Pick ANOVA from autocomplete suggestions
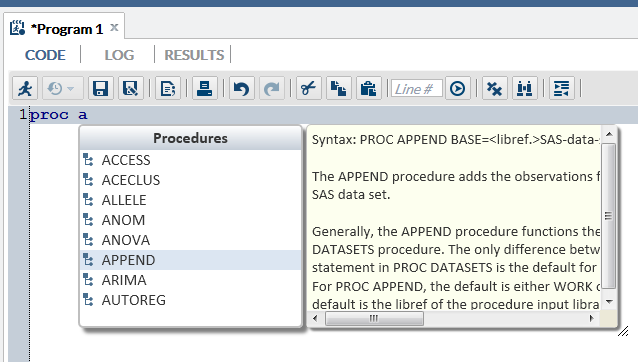The height and width of the screenshot is (362, 638). click(x=190, y=240)
